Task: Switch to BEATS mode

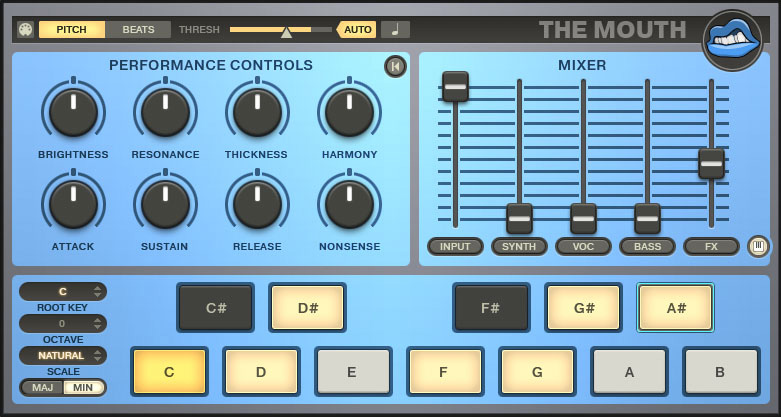Action: (x=138, y=30)
